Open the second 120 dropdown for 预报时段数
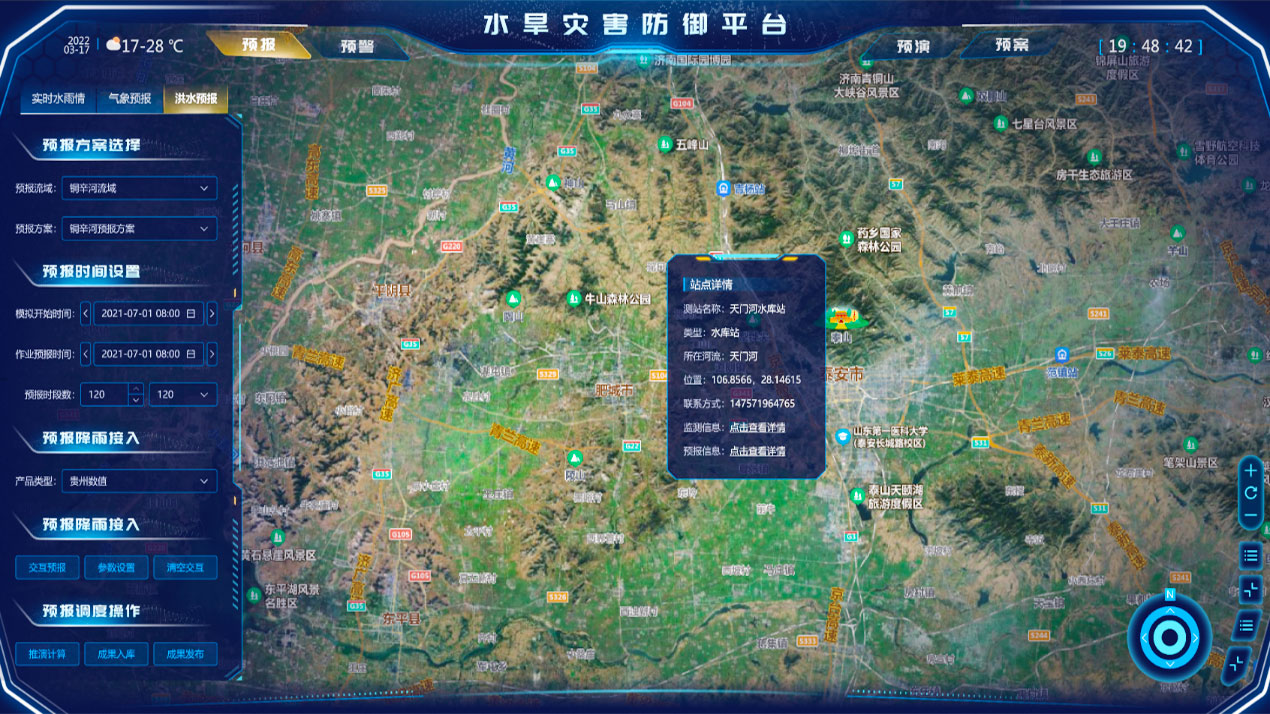Viewport: 1270px width, 714px height. [183, 394]
